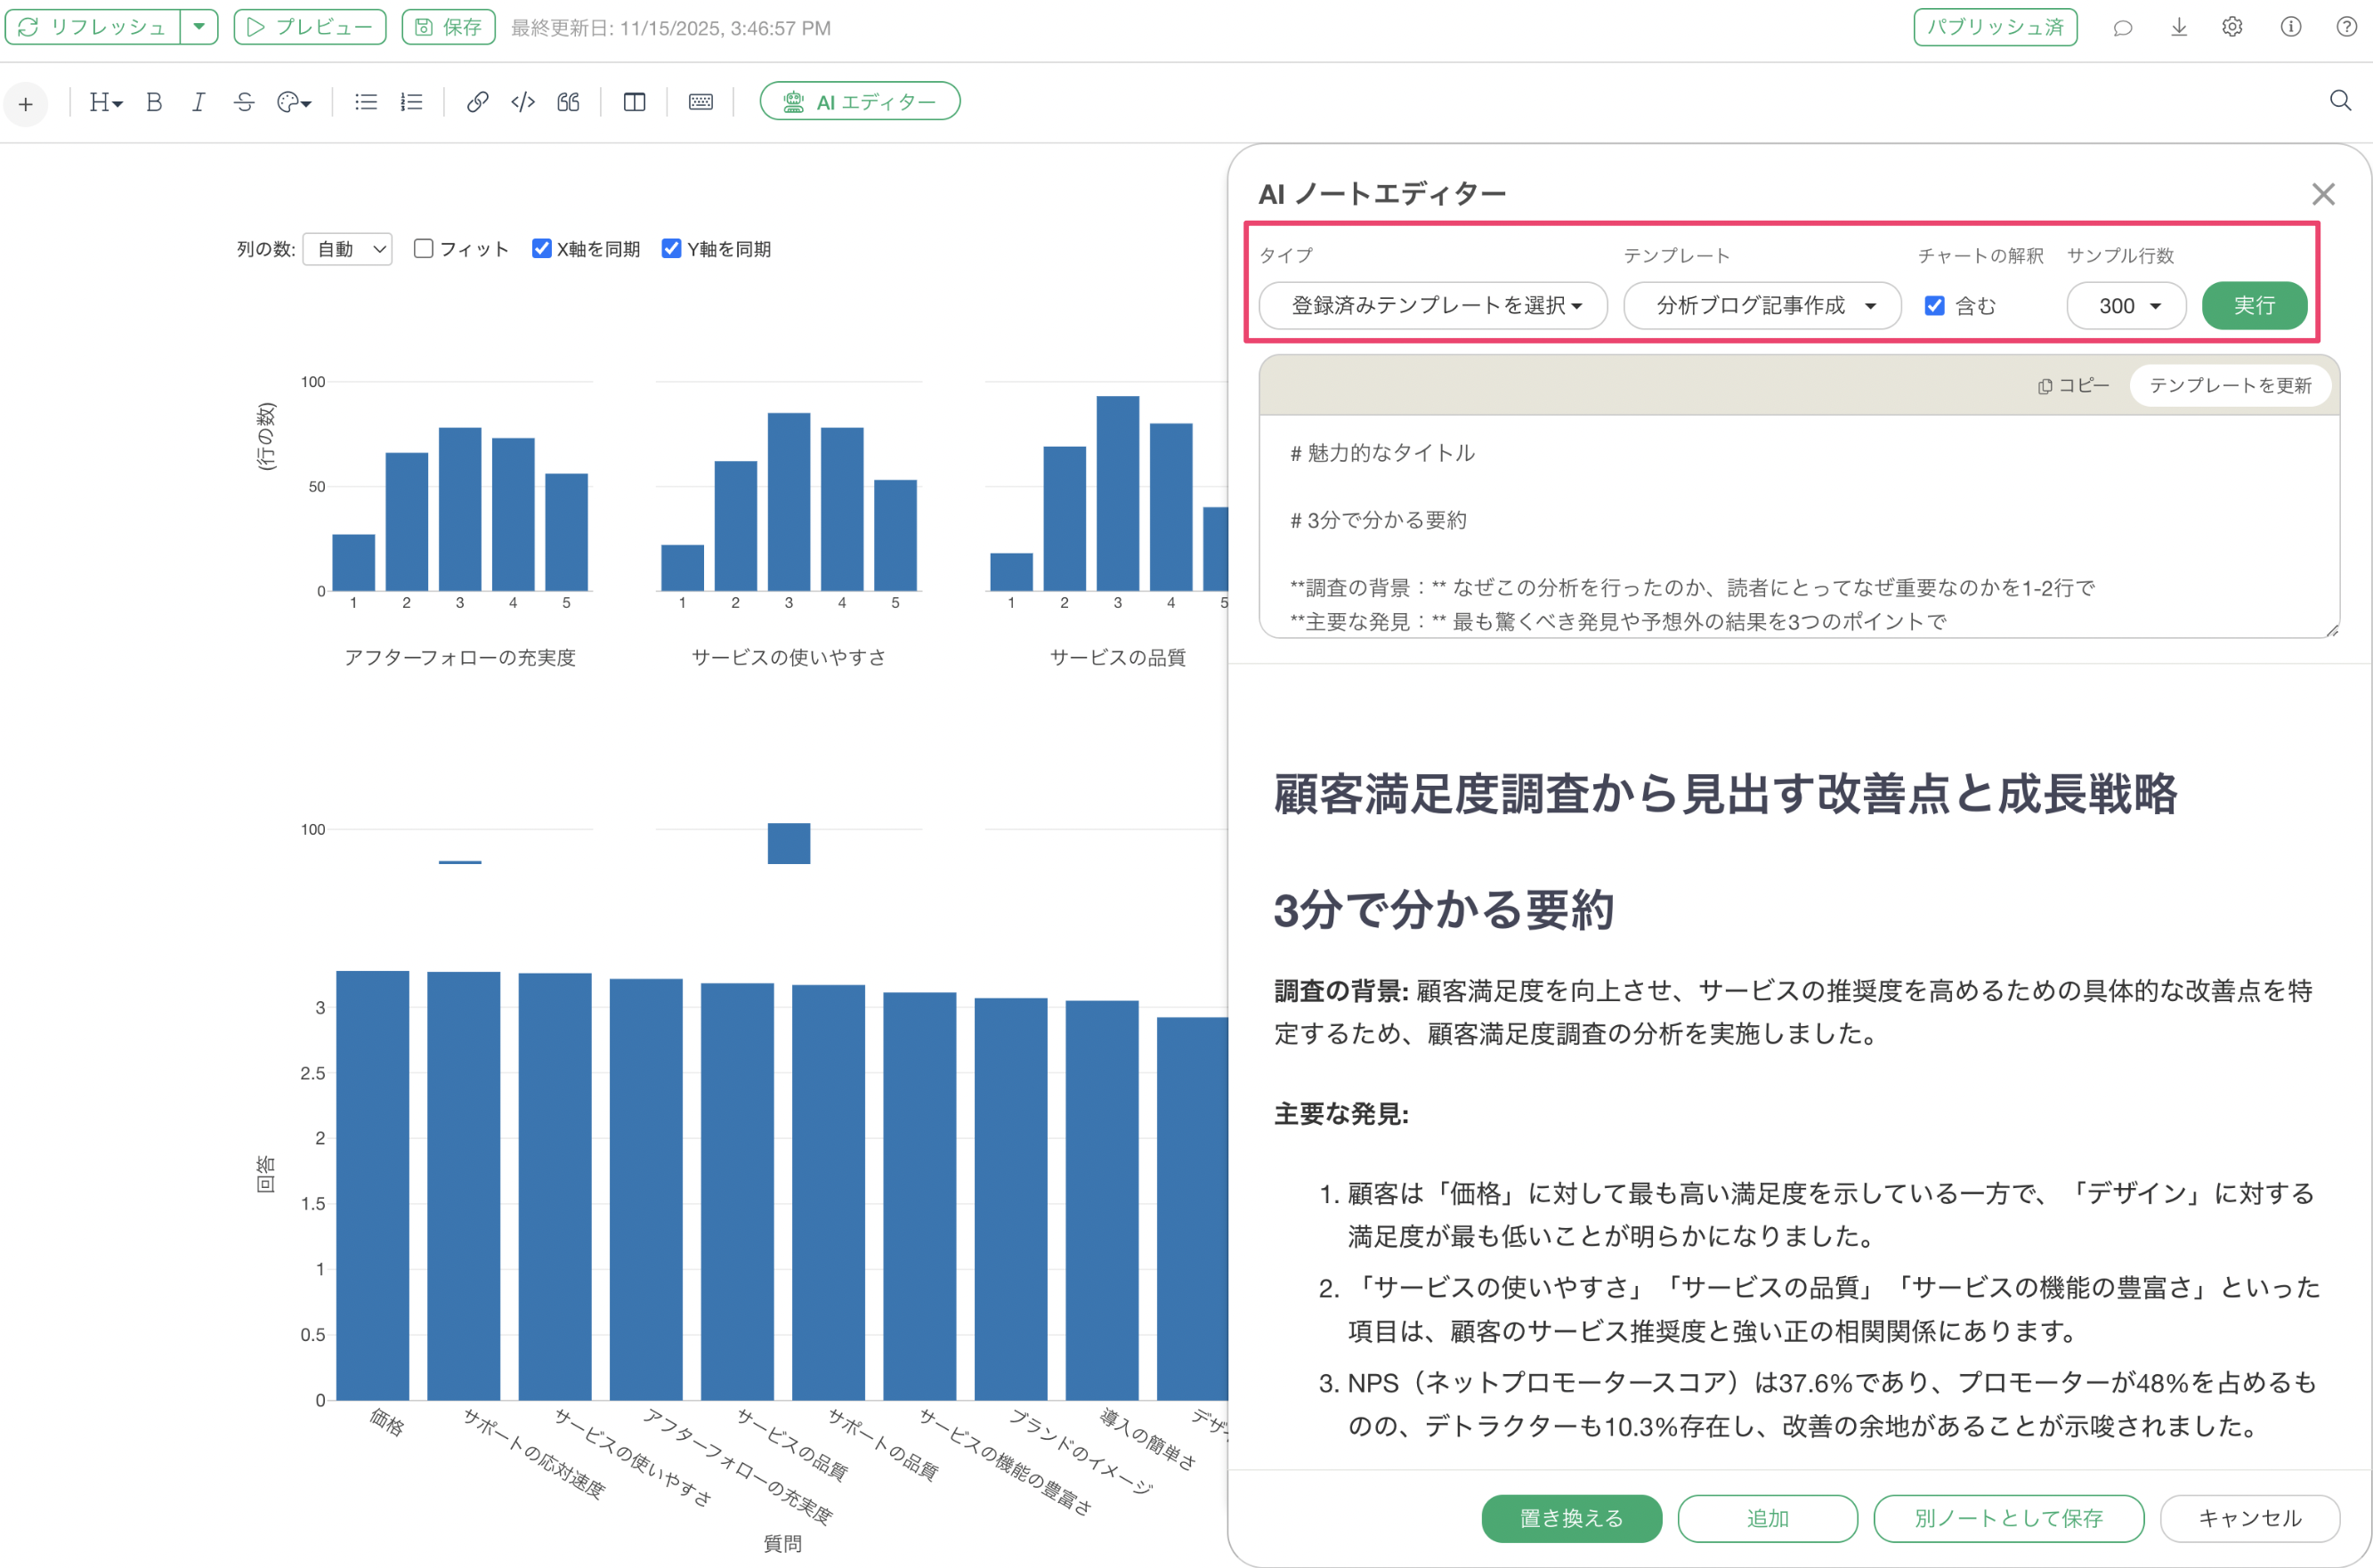Open text color palette picker
2373x1568 pixels.
[x=294, y=102]
